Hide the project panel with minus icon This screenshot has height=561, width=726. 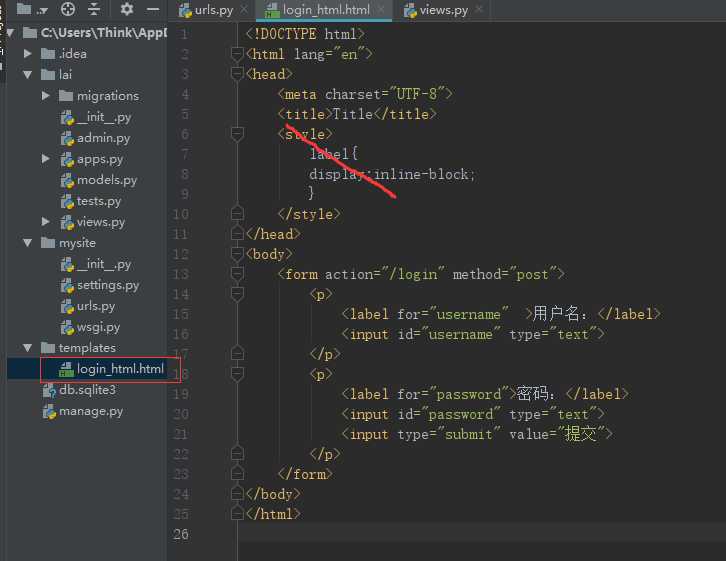tap(153, 9)
